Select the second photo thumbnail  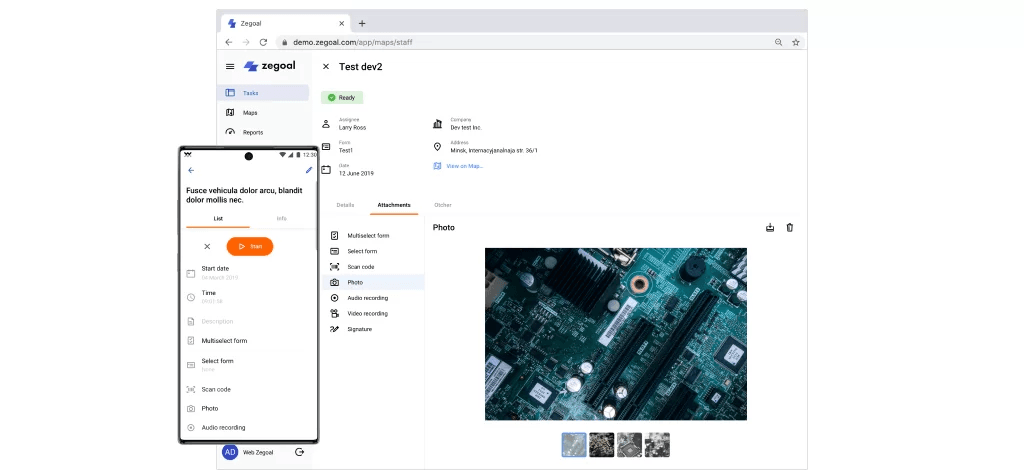coord(602,445)
